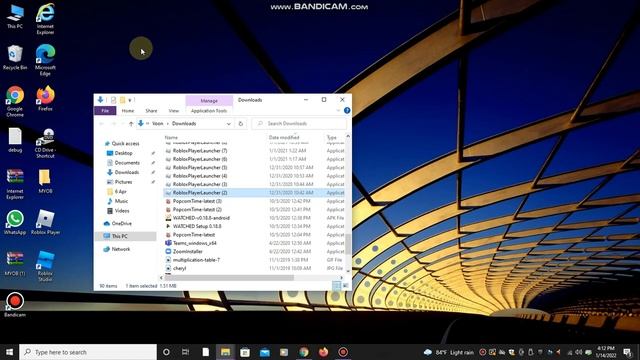Go up one folder level
Screen dimensions: 640x360
click(x=131, y=123)
